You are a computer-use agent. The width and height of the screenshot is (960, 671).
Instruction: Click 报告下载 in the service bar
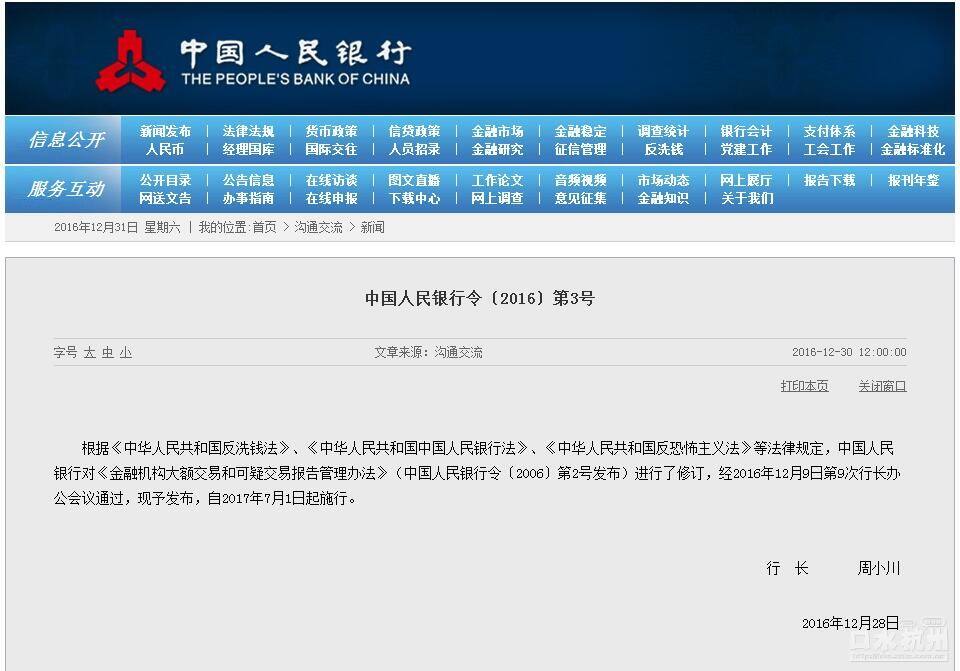tap(830, 181)
